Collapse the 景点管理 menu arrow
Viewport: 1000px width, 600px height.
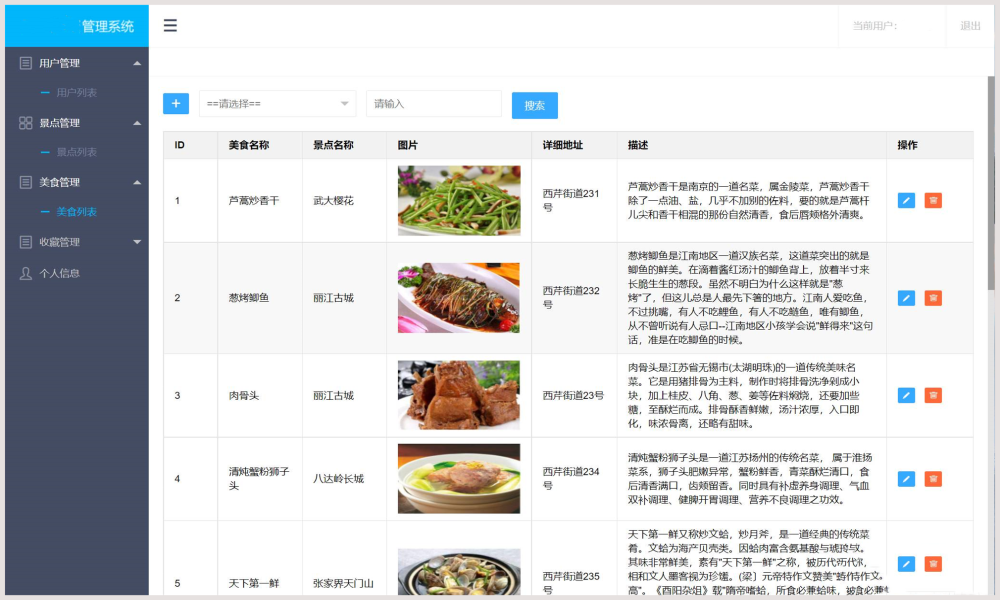(137, 123)
